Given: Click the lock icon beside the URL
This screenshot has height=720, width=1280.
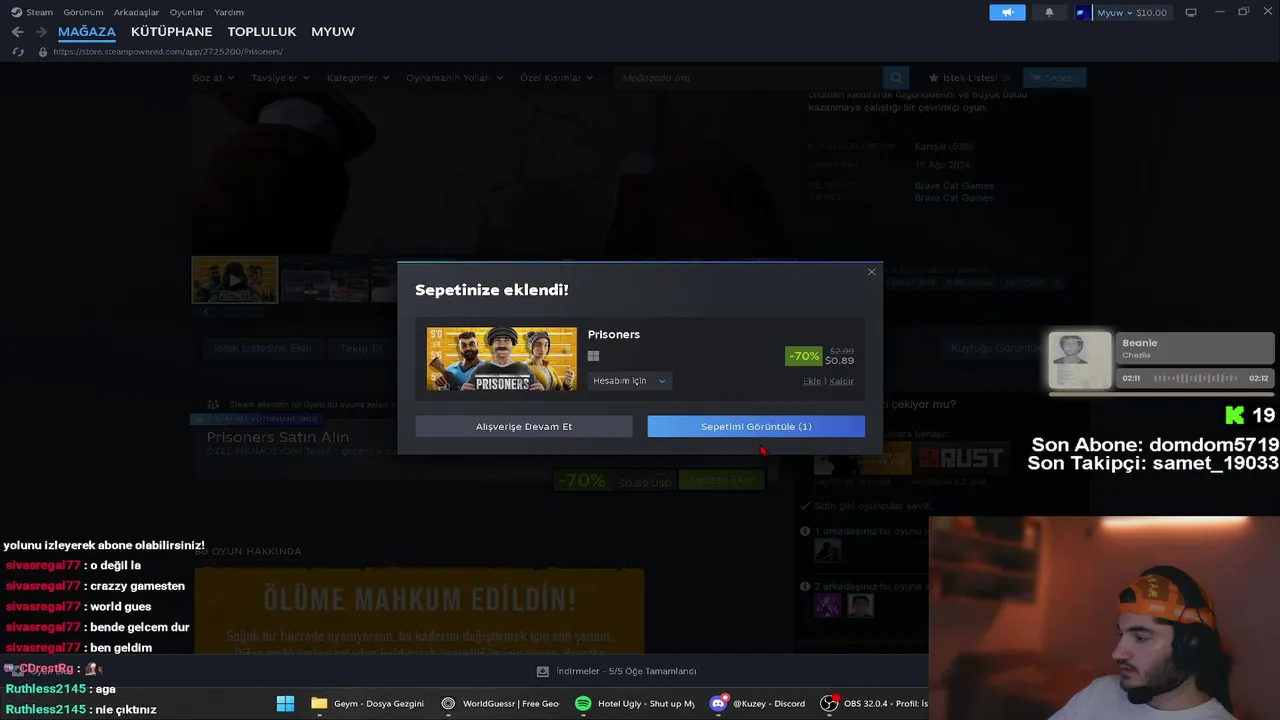Looking at the screenshot, I should pyautogui.click(x=43, y=52).
